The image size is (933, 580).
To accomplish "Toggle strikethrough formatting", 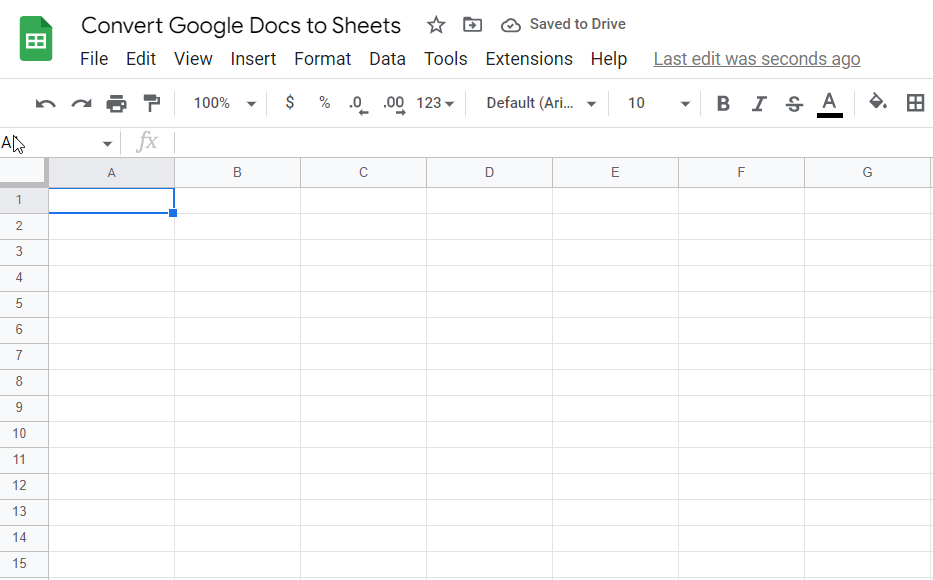I will [794, 104].
